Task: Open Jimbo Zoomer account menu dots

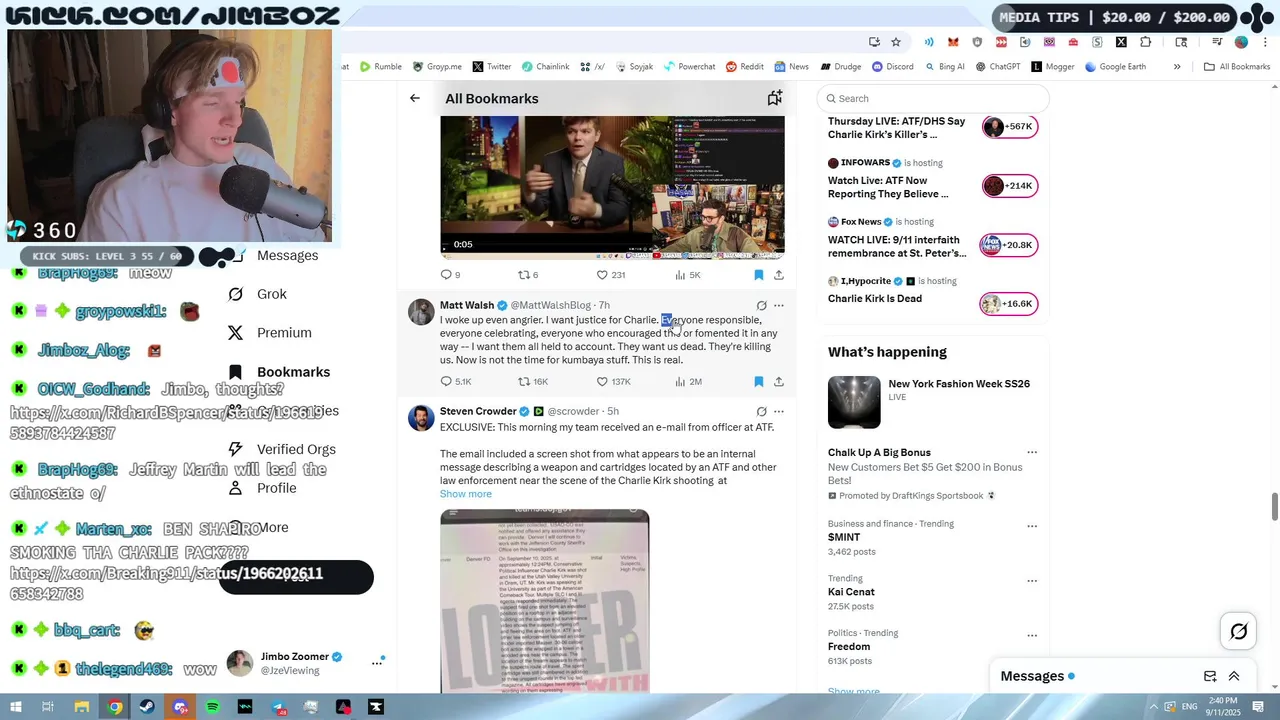Action: pos(377,662)
